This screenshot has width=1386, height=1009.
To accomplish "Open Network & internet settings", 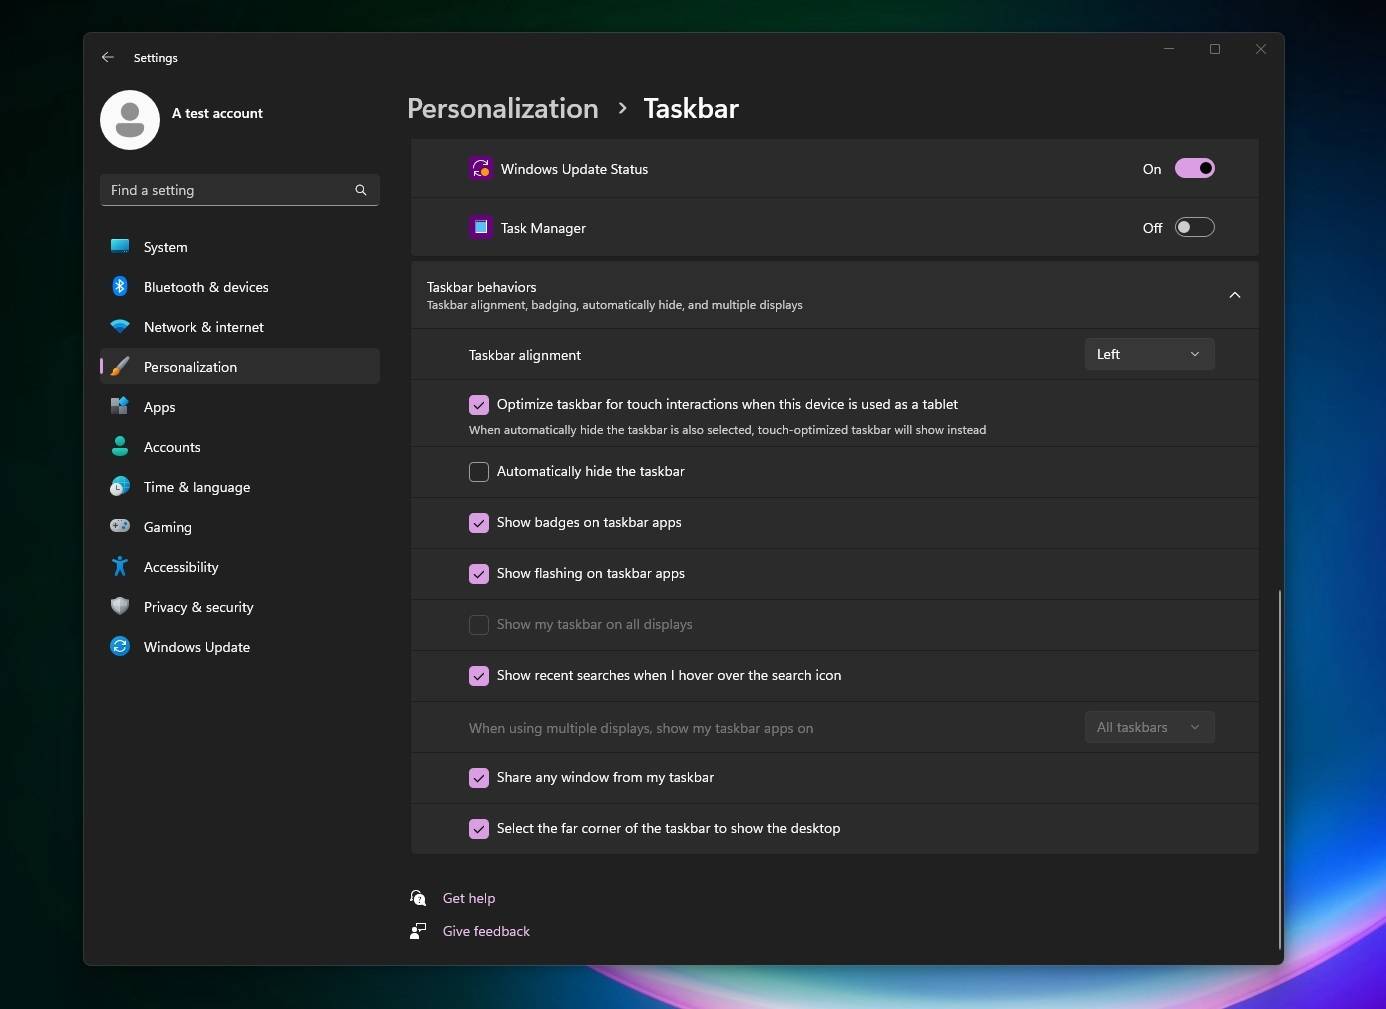I will (x=203, y=327).
